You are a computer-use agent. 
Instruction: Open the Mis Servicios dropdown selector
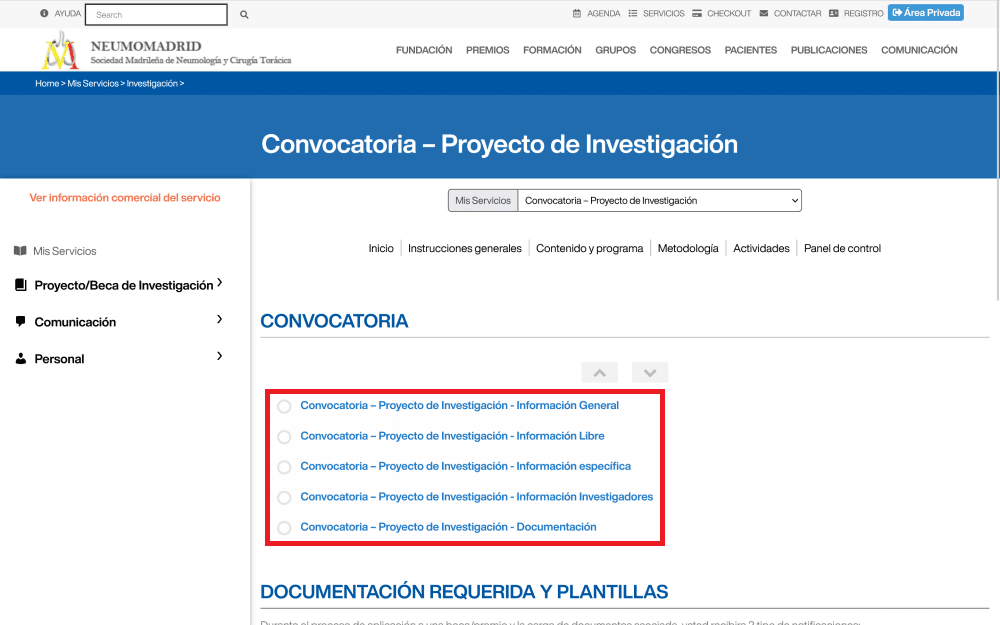pyautogui.click(x=660, y=201)
